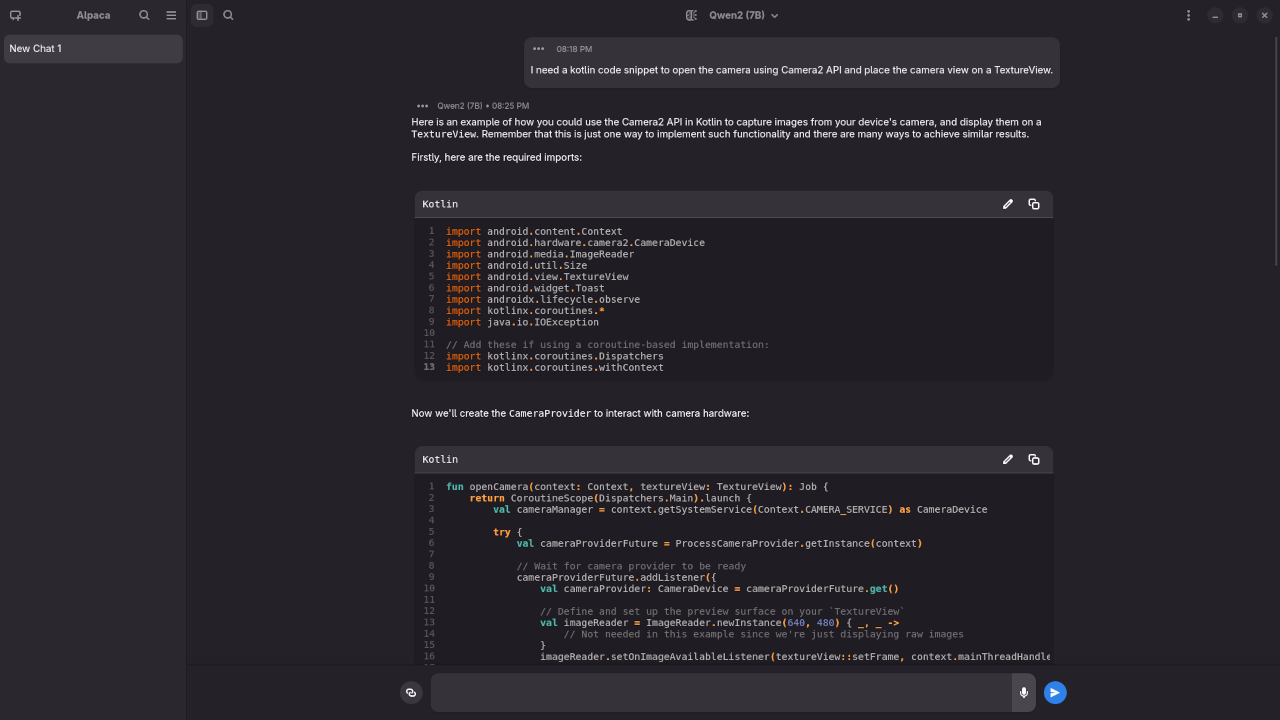This screenshot has height=720, width=1280.
Task: Open the model manager icon beside Qwen2
Action: (x=691, y=15)
